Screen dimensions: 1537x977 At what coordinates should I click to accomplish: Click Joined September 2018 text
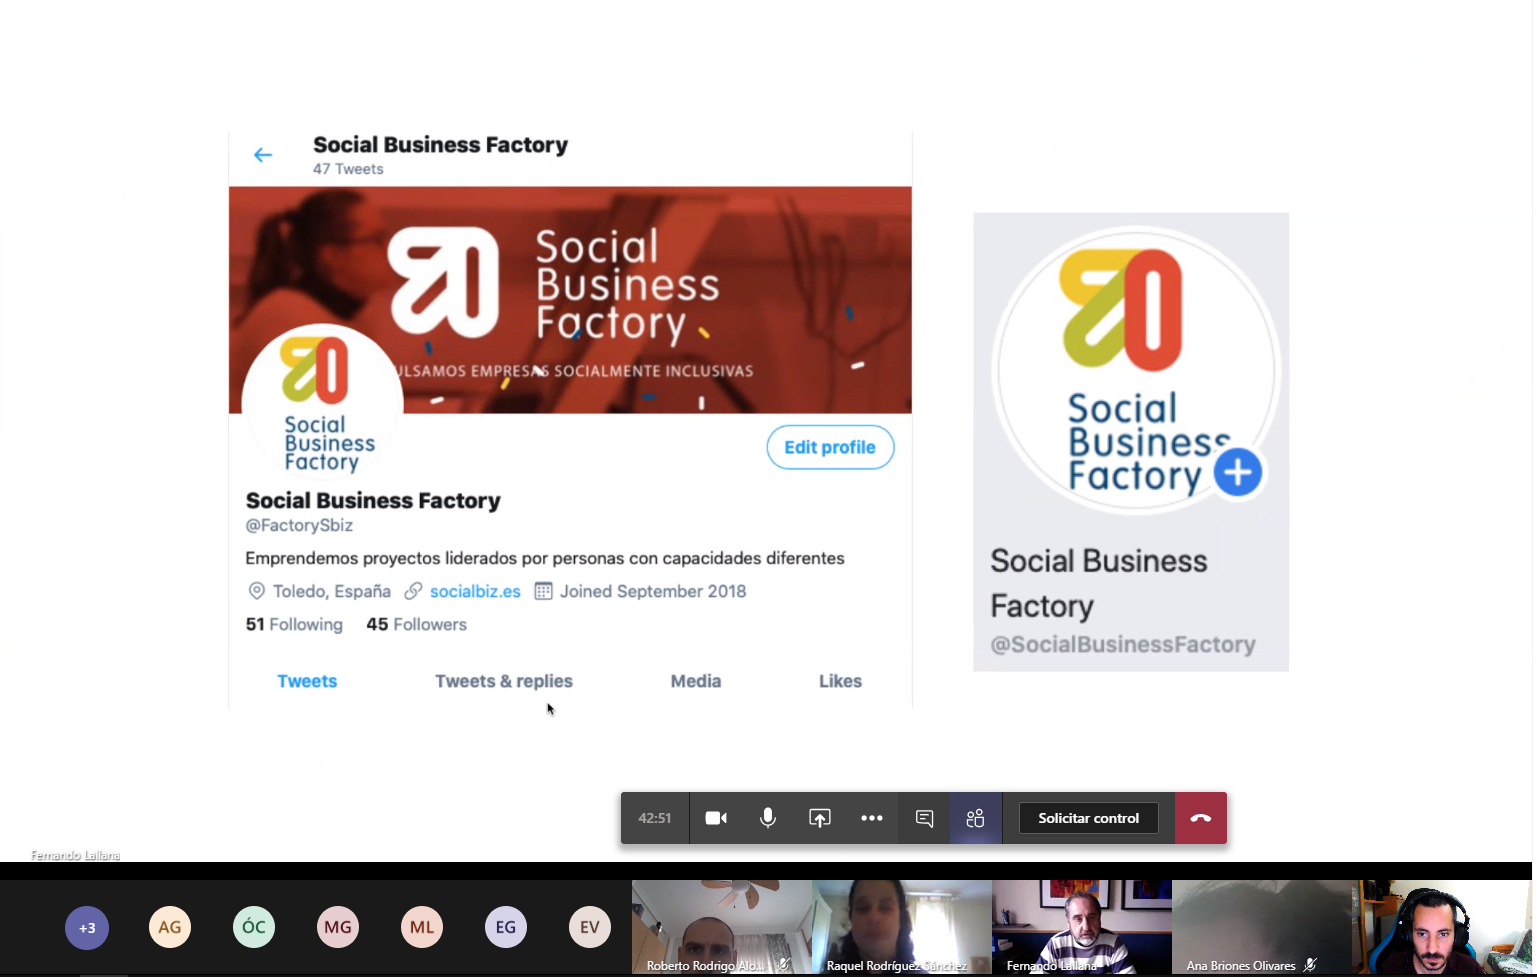pyautogui.click(x=653, y=591)
